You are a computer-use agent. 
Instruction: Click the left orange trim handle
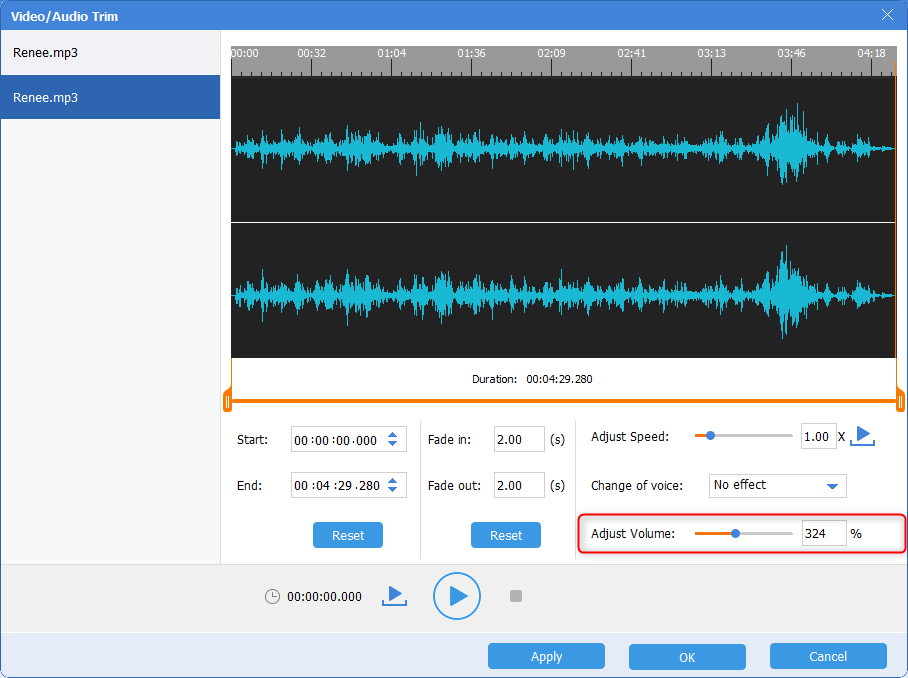228,402
